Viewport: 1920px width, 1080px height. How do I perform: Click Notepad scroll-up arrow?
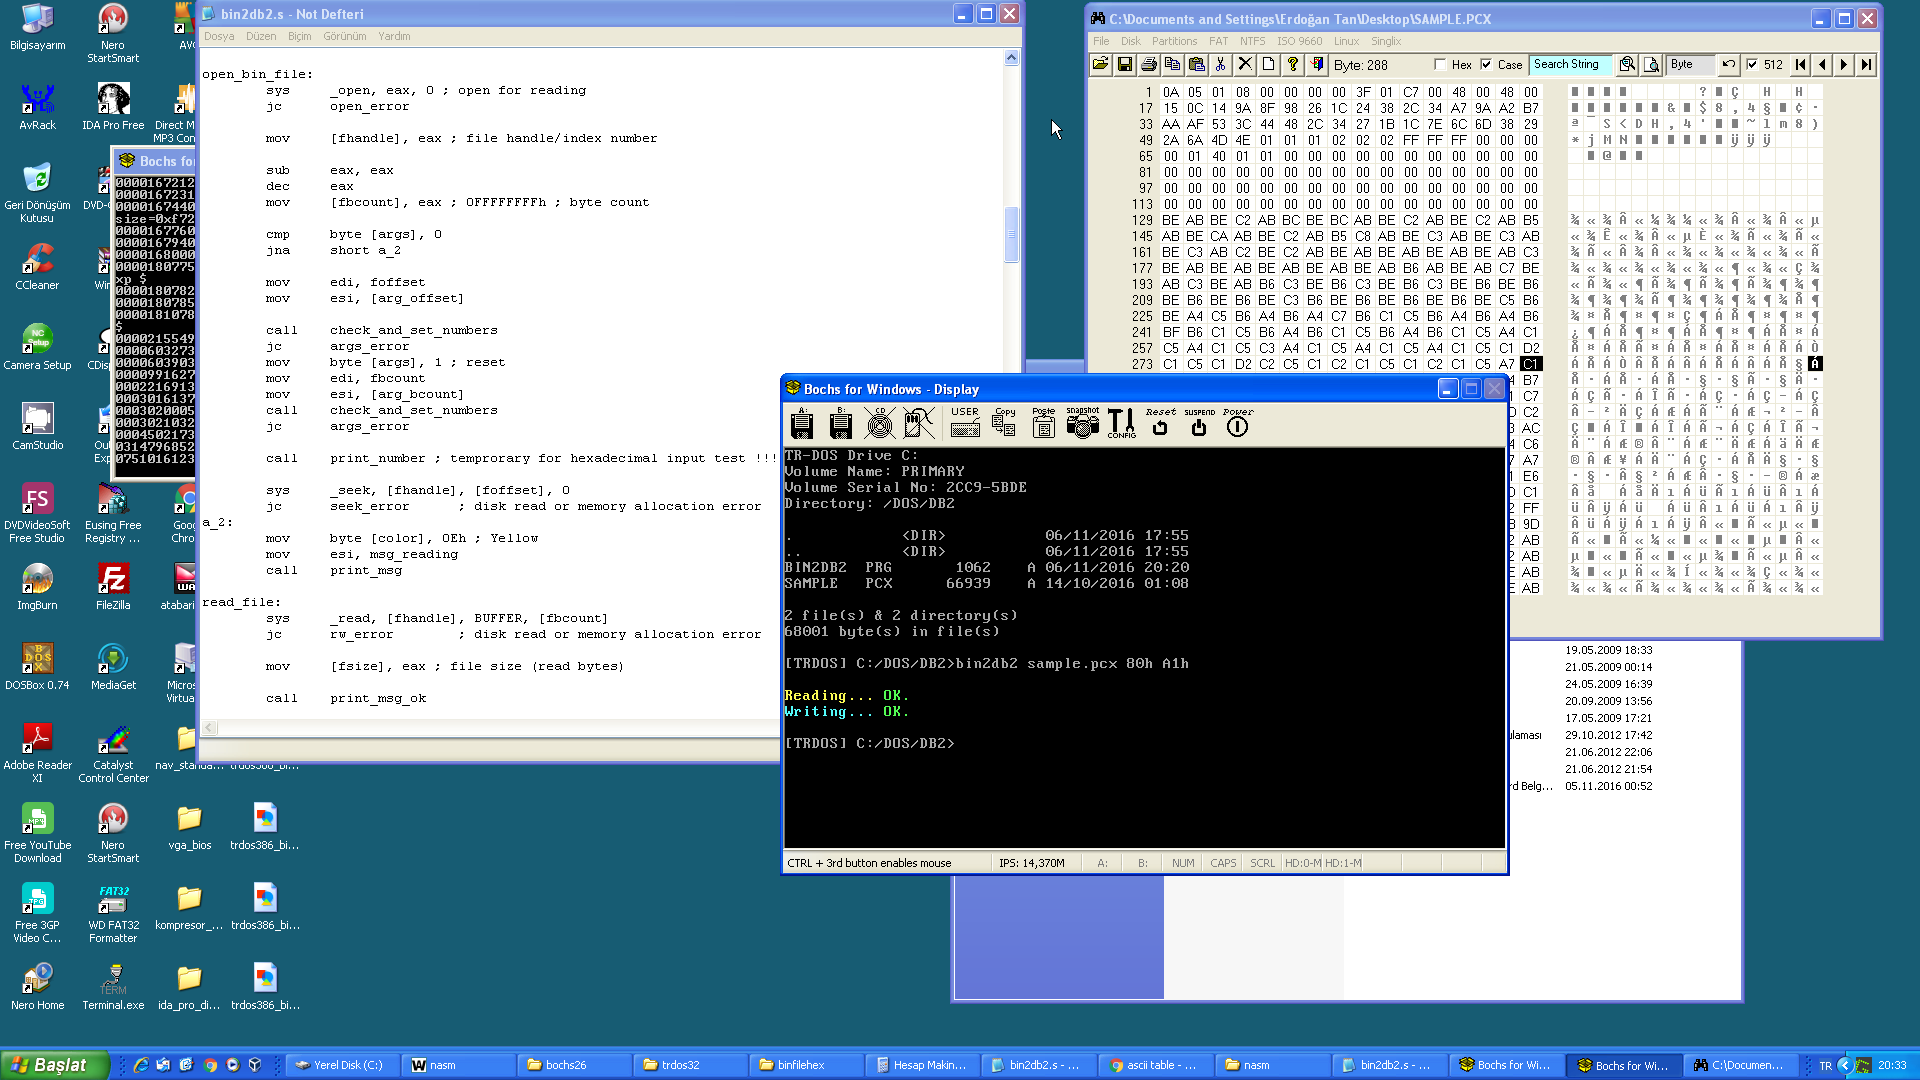(x=1011, y=57)
